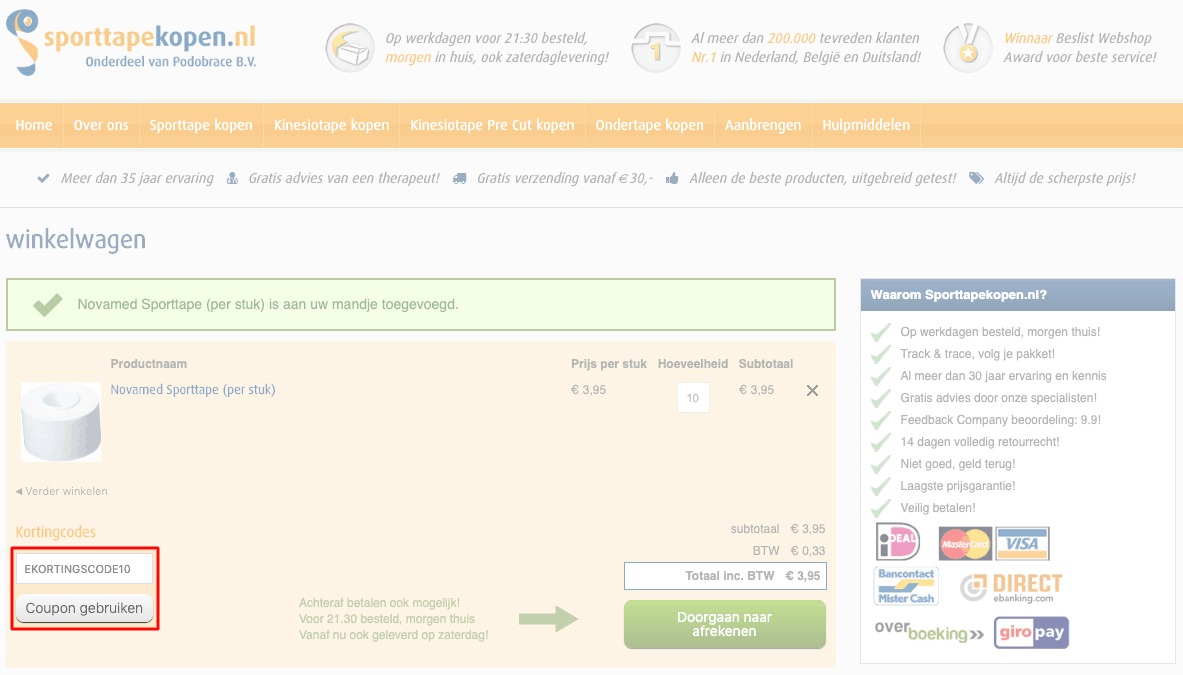
Task: Click the Verder winkelen link
Action: (62, 491)
